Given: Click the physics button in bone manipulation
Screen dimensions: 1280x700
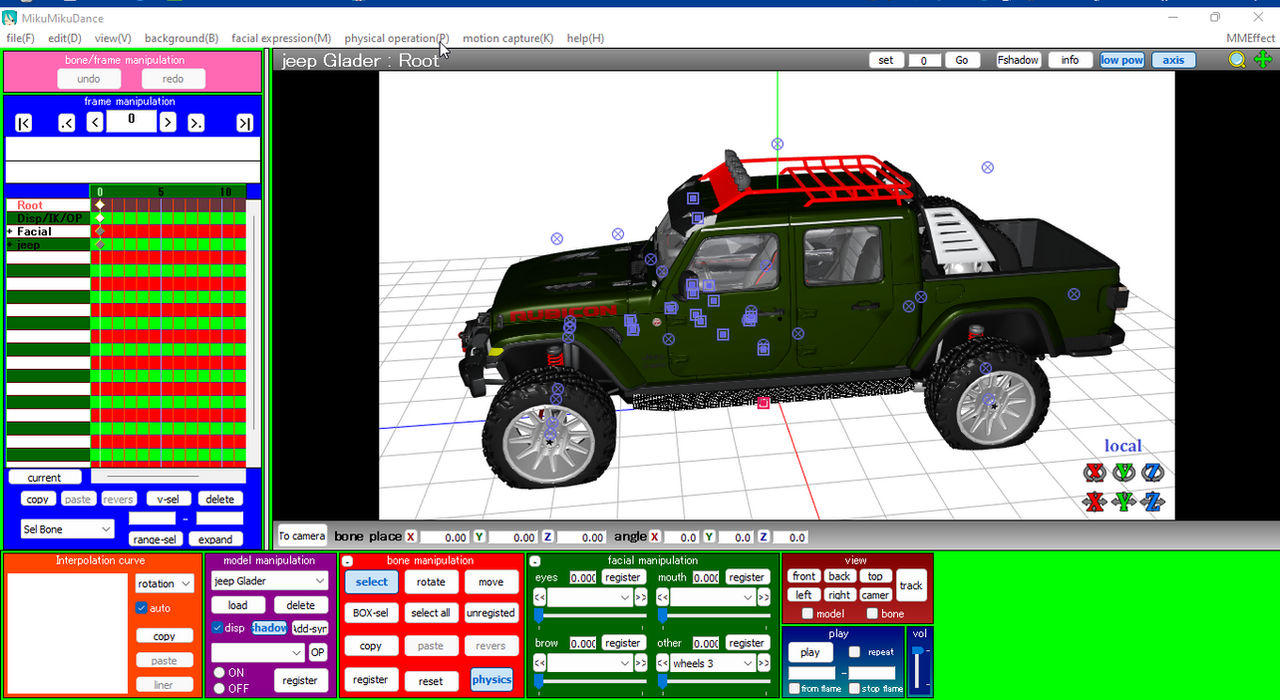Looking at the screenshot, I should click(x=491, y=680).
